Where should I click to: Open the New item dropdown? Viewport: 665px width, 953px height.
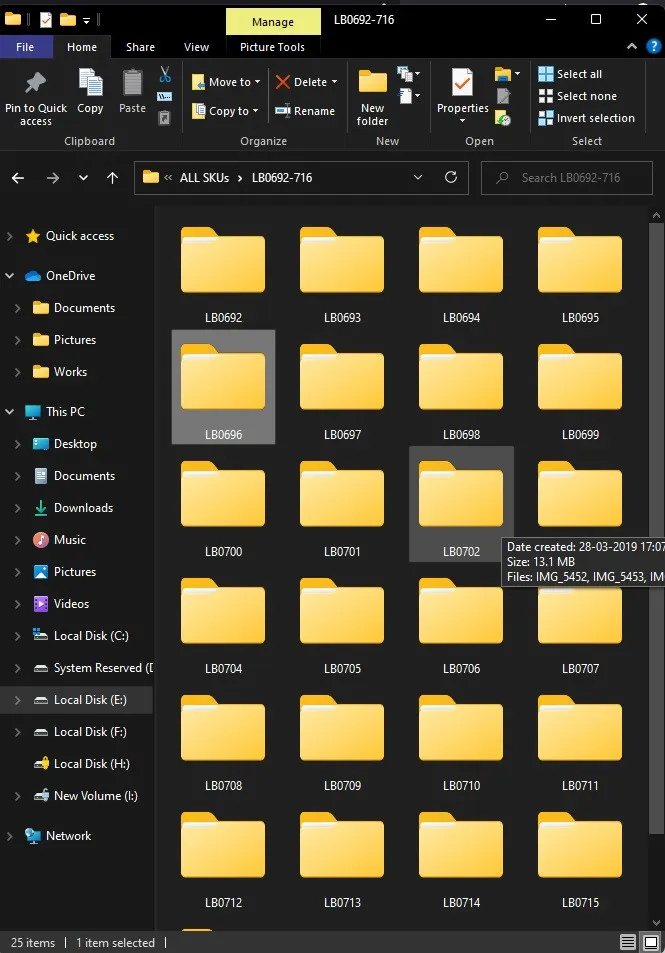[x=408, y=74]
